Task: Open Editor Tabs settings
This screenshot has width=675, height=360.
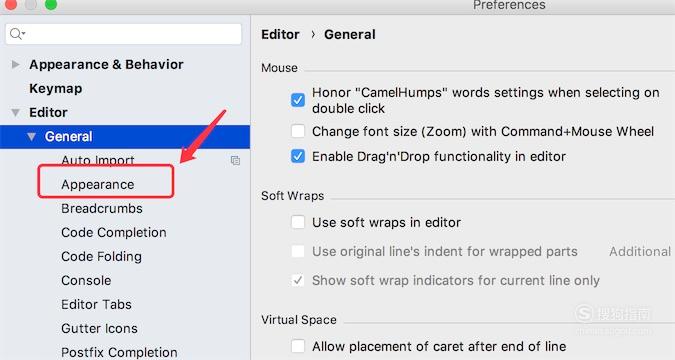Action: (96, 304)
